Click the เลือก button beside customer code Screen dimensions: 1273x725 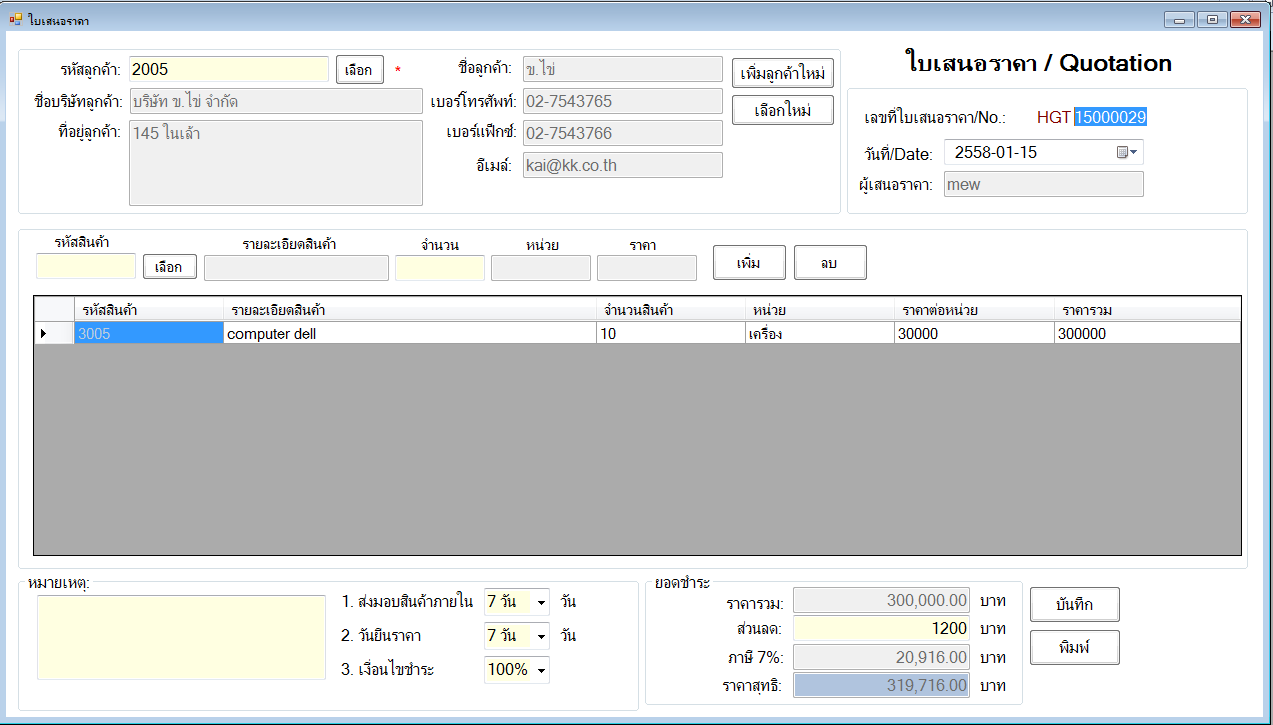(359, 70)
